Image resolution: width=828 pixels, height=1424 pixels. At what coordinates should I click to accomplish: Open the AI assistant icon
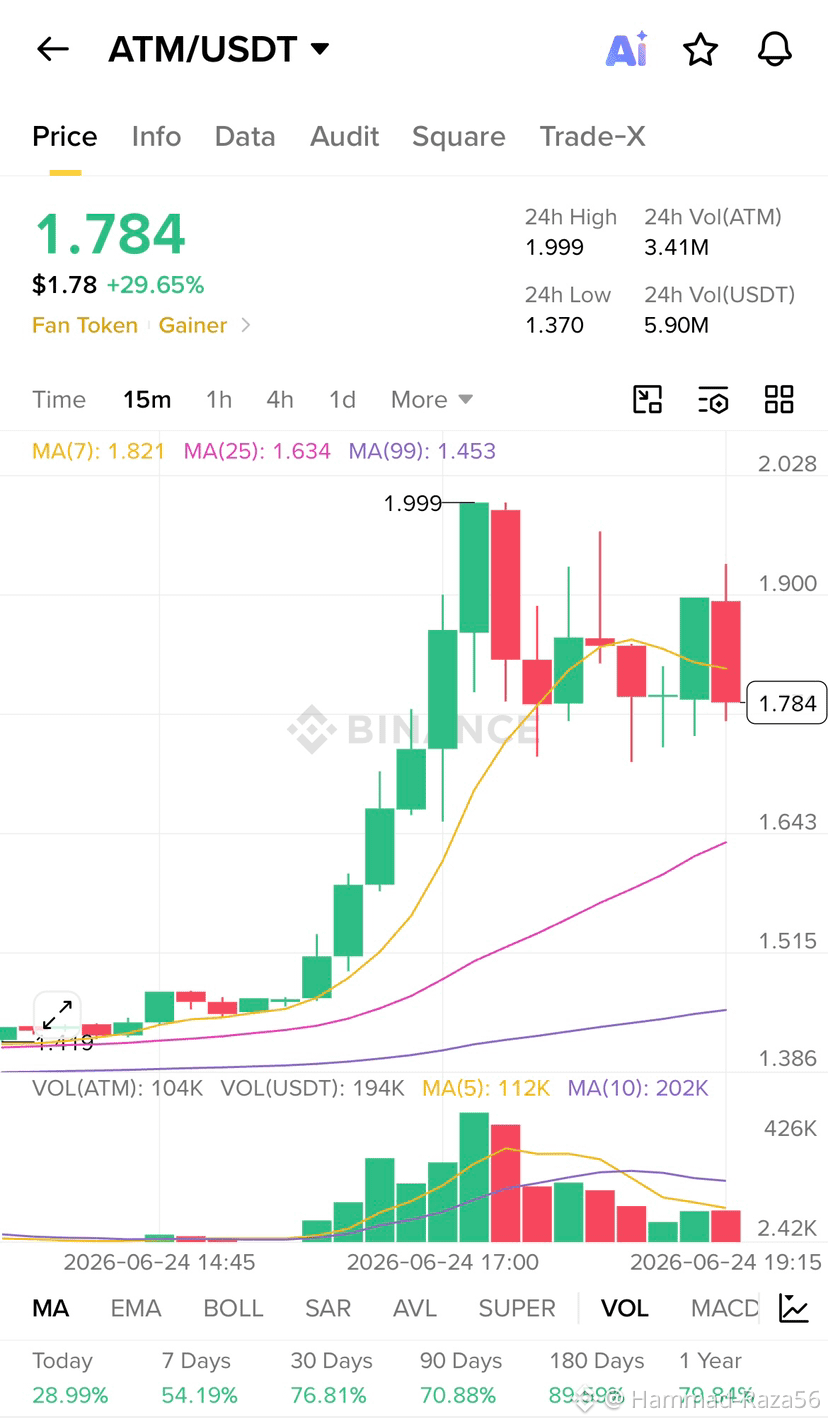click(627, 49)
